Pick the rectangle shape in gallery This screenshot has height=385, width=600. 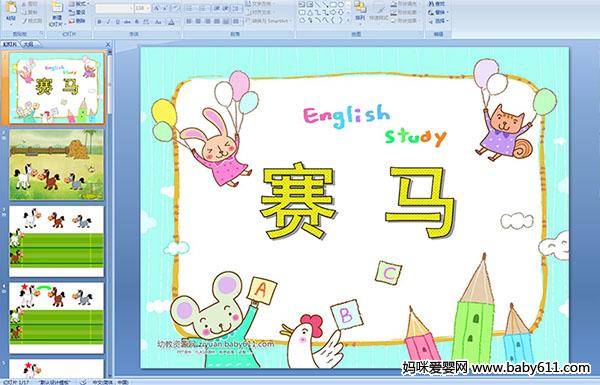pos(333,4)
